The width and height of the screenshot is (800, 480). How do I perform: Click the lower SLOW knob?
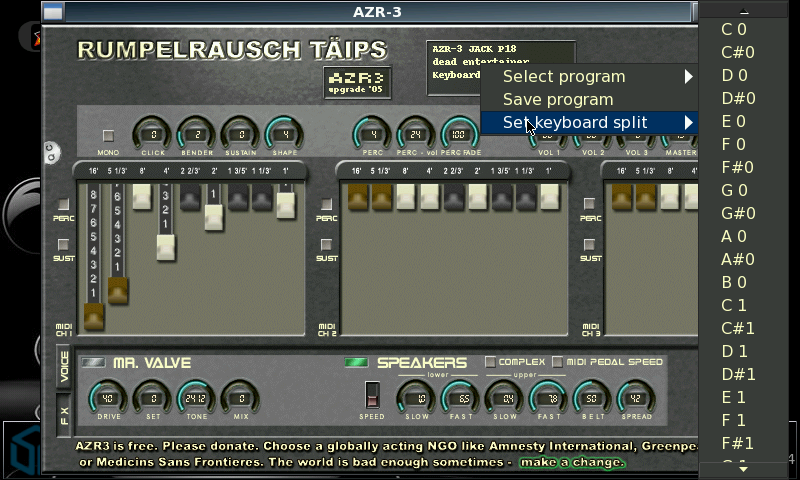coord(416,397)
